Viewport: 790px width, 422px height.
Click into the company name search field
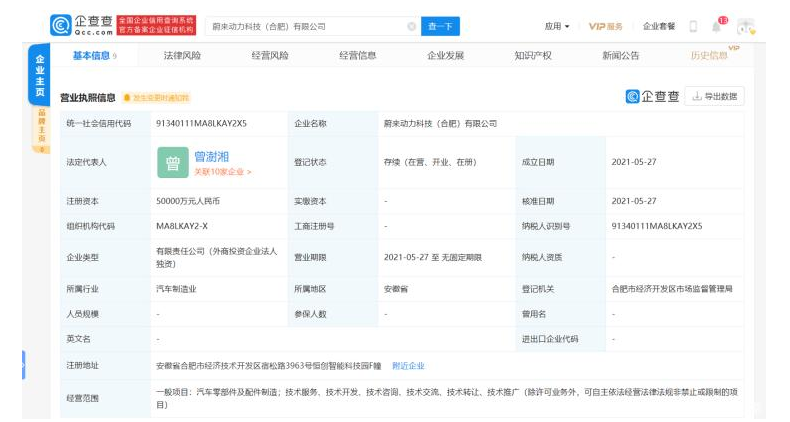pyautogui.click(x=300, y=26)
